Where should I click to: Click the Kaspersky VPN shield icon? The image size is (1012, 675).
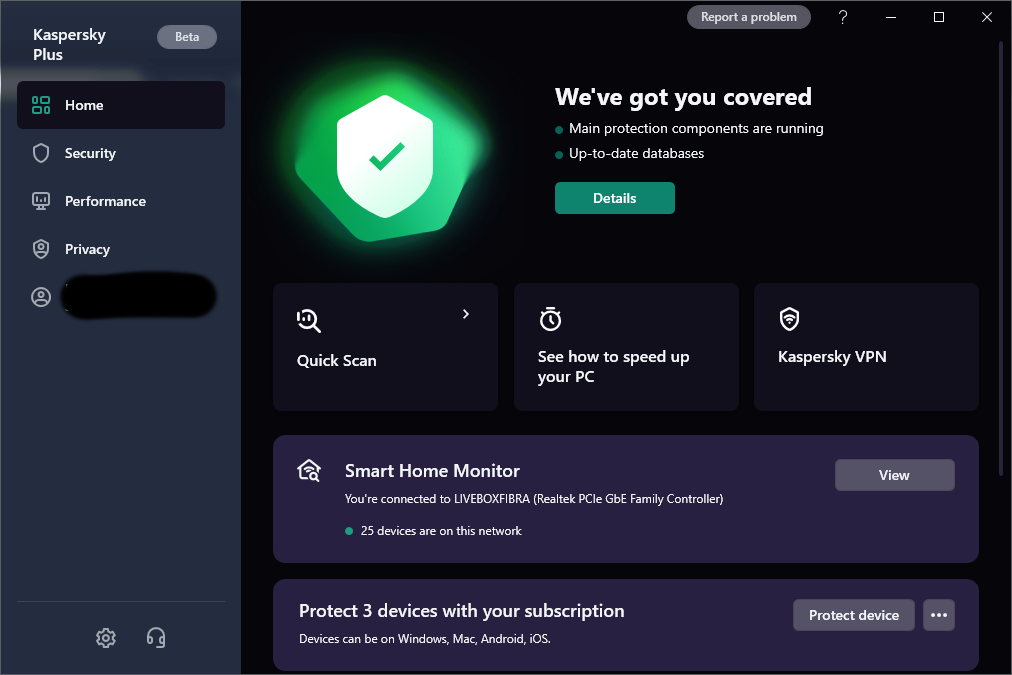tap(790, 319)
